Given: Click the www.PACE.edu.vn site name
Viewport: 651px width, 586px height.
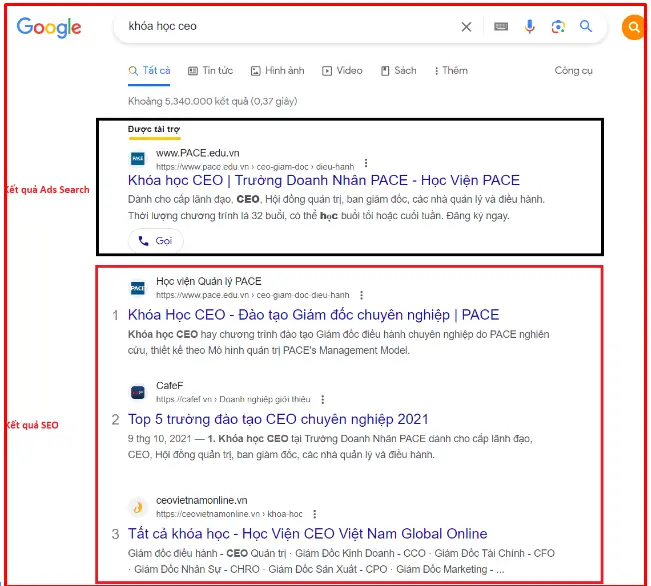Looking at the screenshot, I should coord(198,153).
